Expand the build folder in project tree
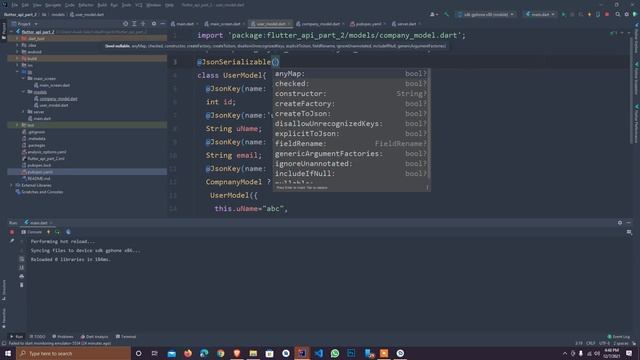640x360 pixels. [x=17, y=58]
